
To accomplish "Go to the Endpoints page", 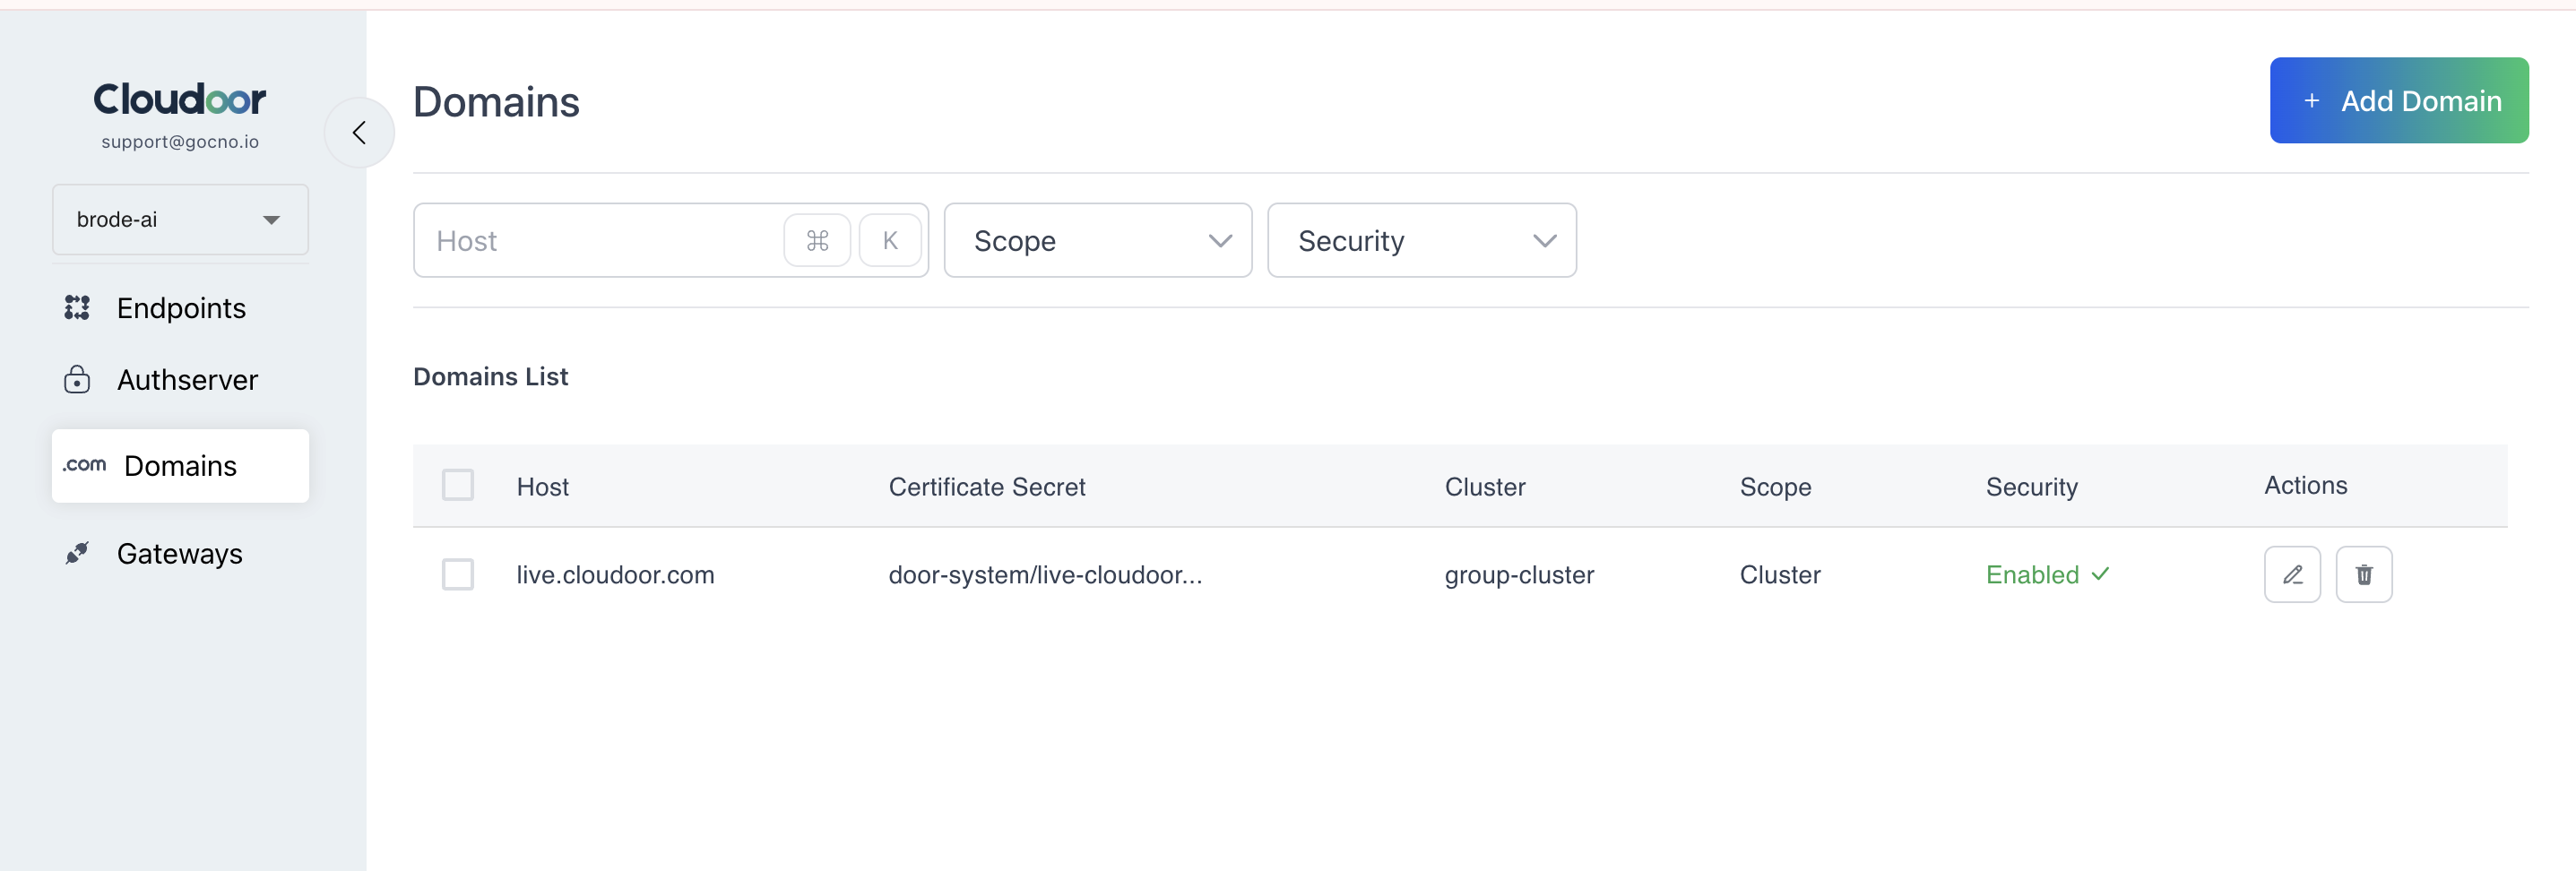I will (x=181, y=308).
